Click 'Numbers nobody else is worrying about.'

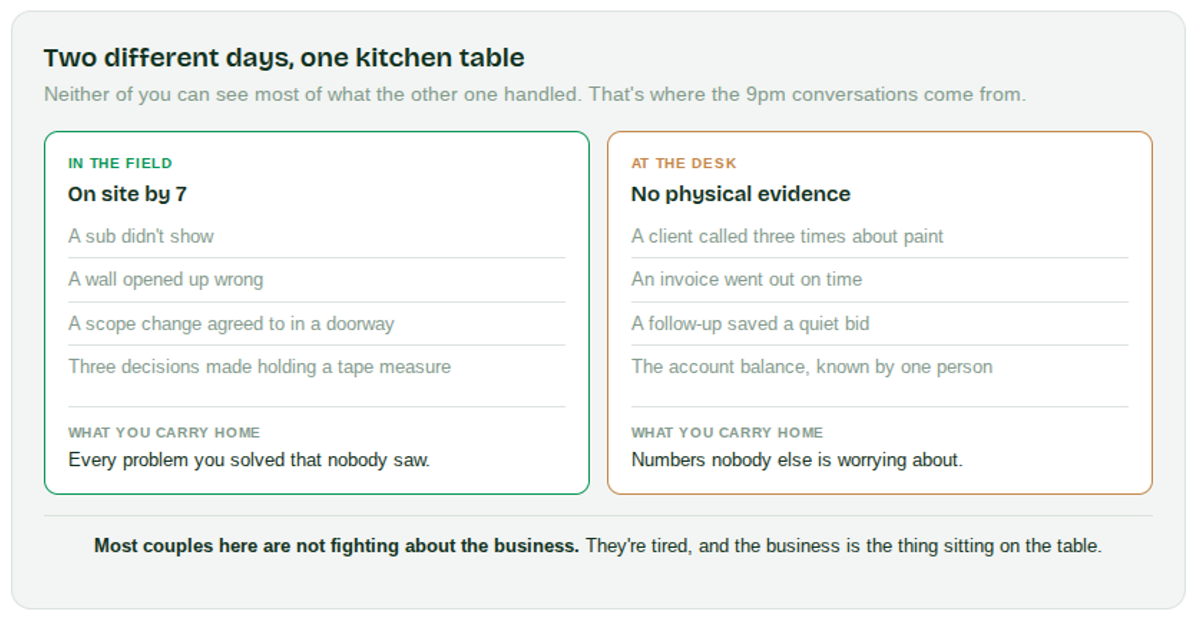[797, 460]
